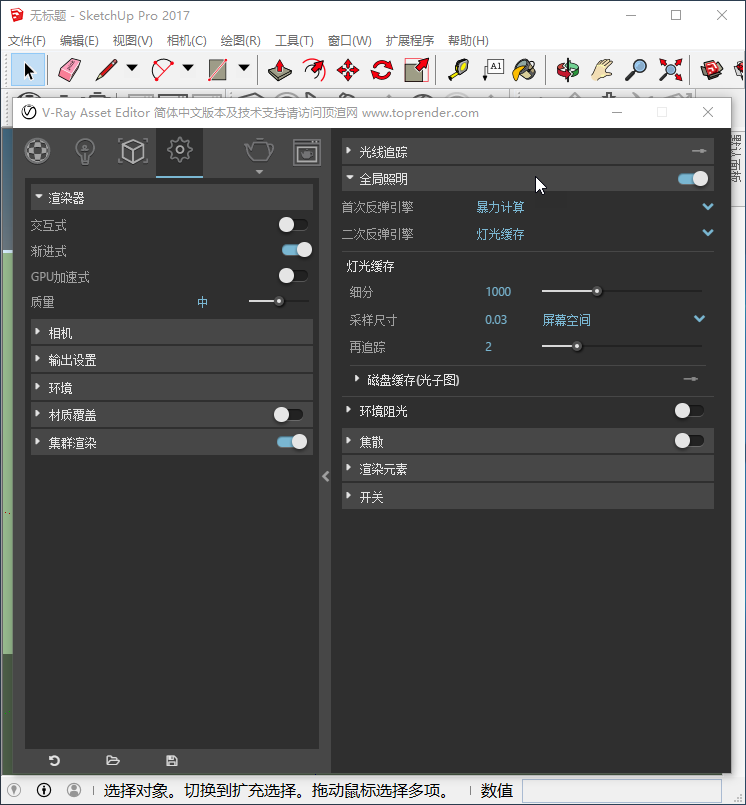Select the Arc drawing tool
Viewport: 746px width, 805px height.
(x=162, y=69)
